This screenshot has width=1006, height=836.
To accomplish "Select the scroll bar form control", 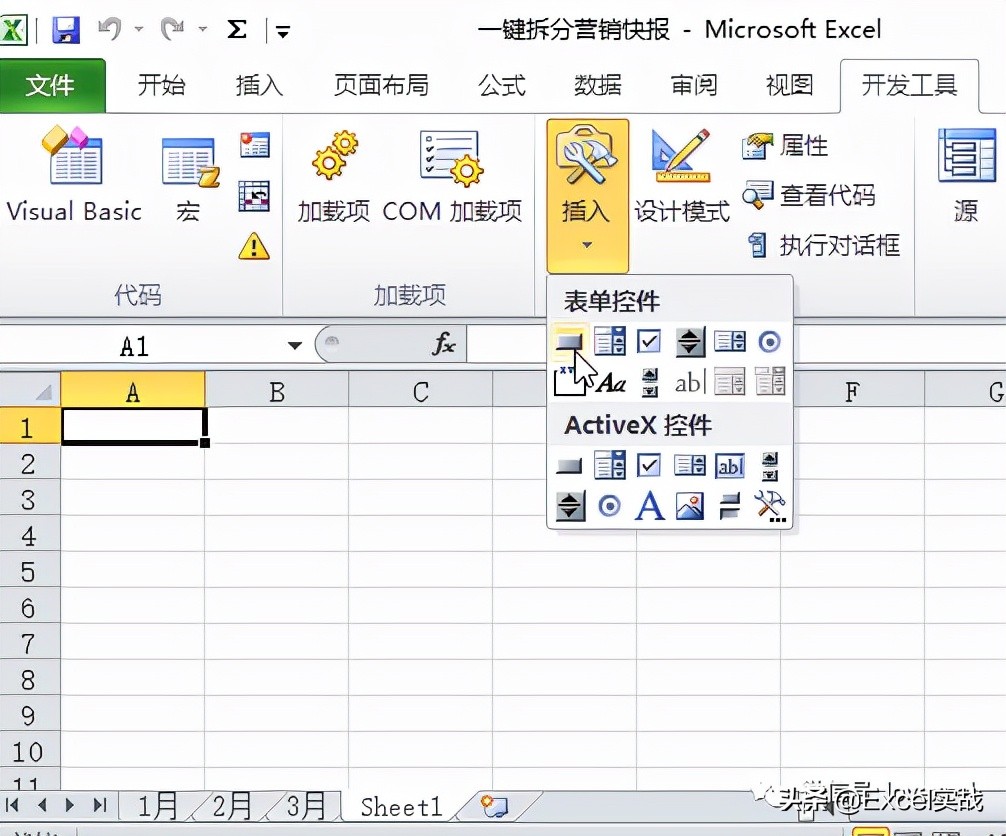I will pos(648,381).
